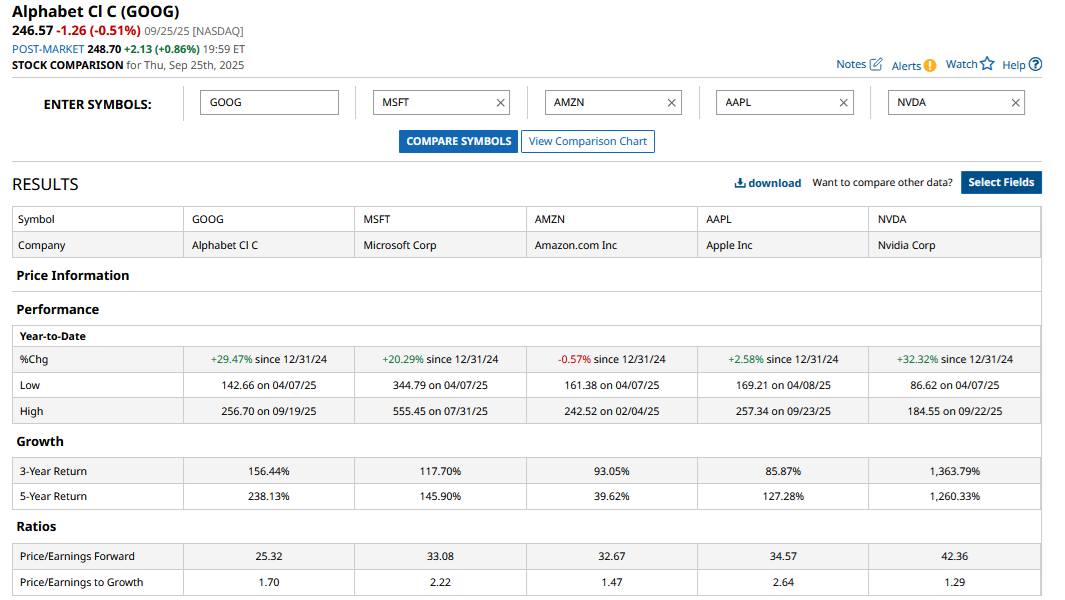Click MSFT in the Symbol row
This screenshot has width=1065, height=600.
(x=377, y=219)
